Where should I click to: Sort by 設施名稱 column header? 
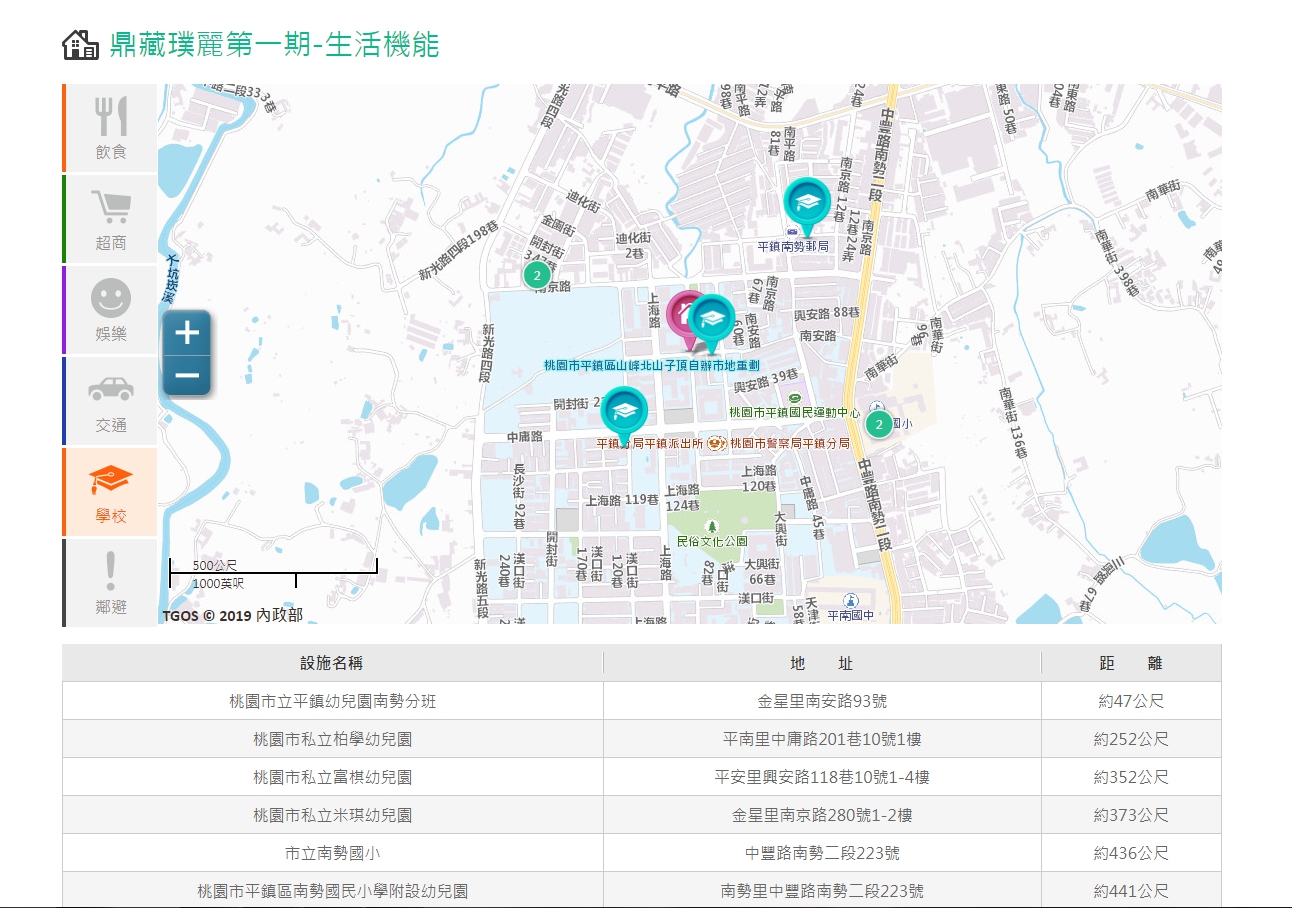tap(333, 663)
